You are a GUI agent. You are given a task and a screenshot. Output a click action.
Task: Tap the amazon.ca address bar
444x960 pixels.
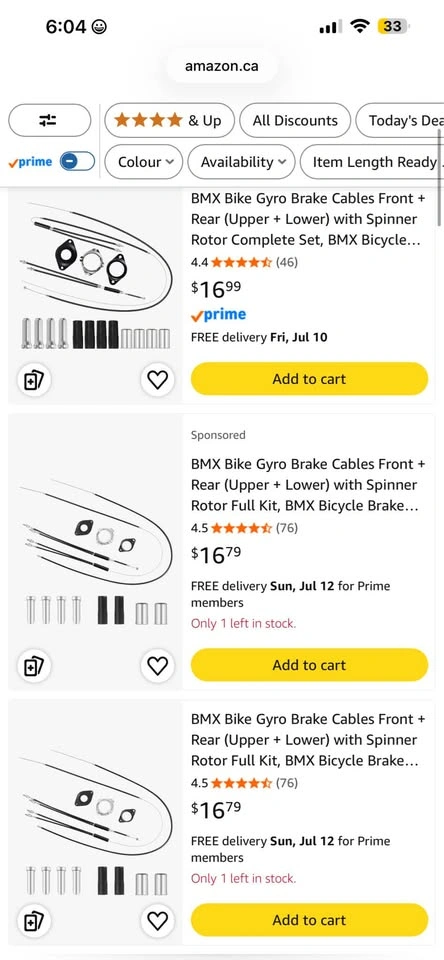coord(222,66)
